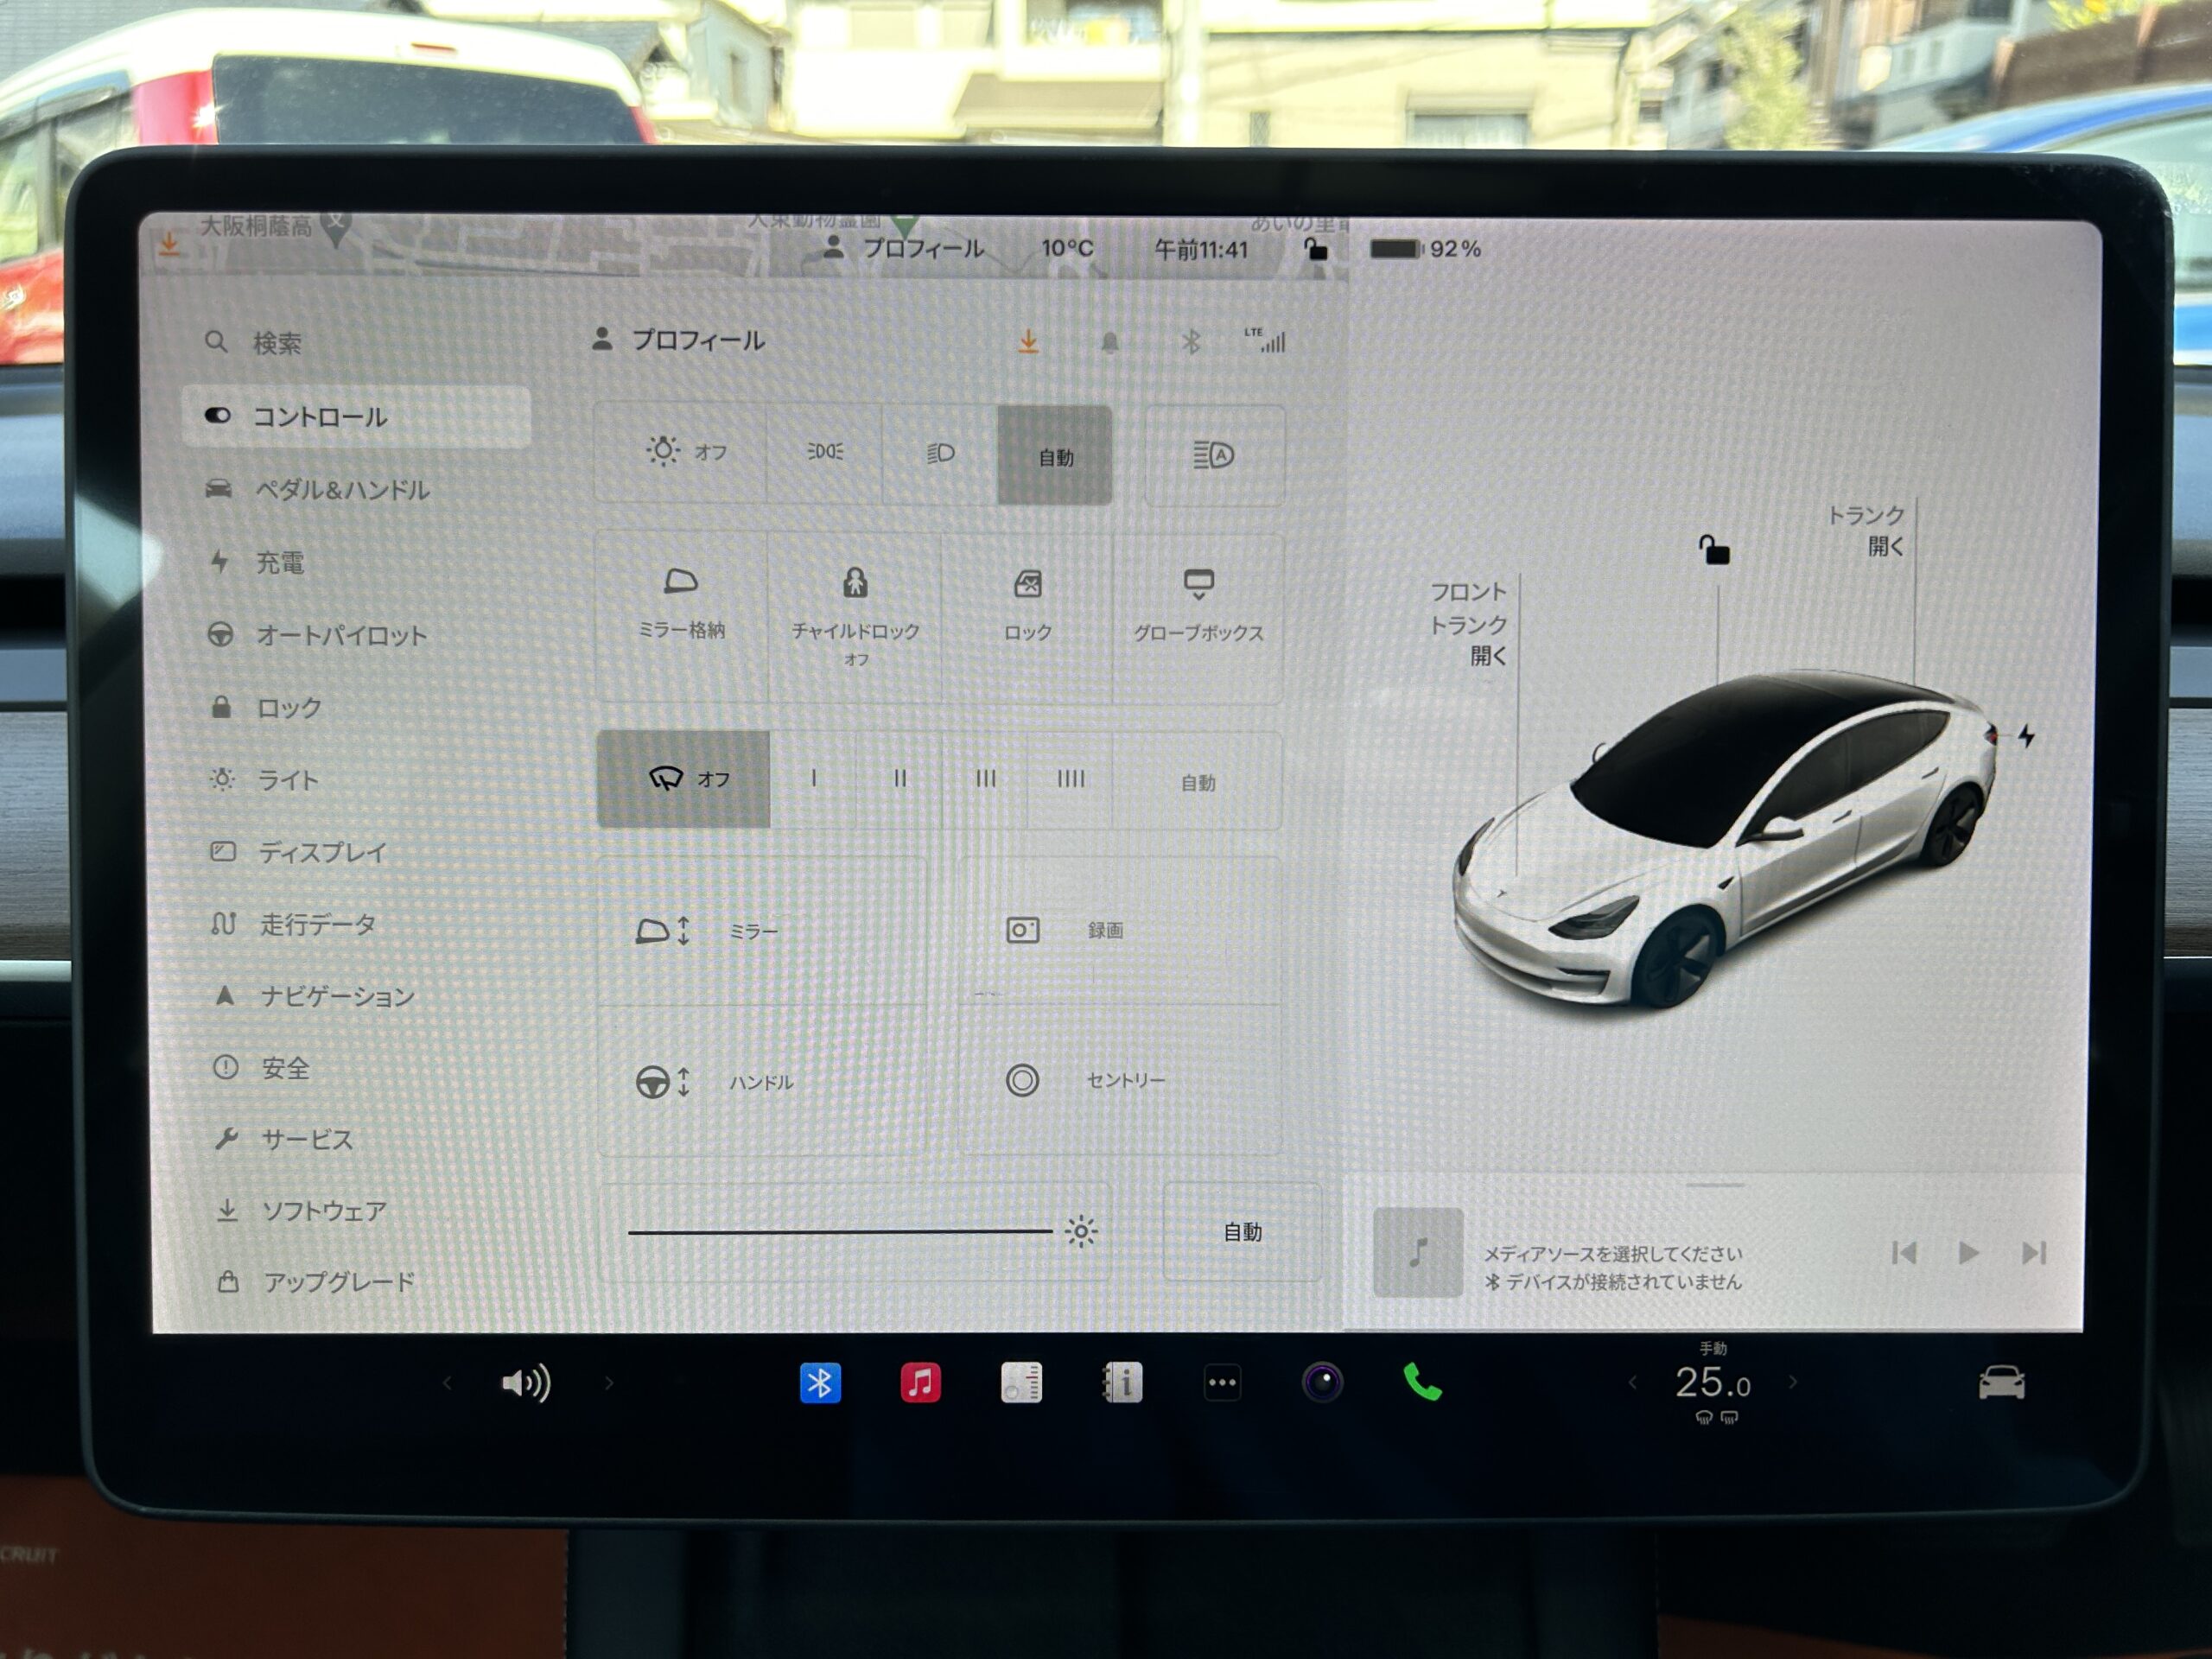Tap the volume speaker icon
Image resolution: width=2212 pixels, height=1659 pixels.
tap(526, 1383)
